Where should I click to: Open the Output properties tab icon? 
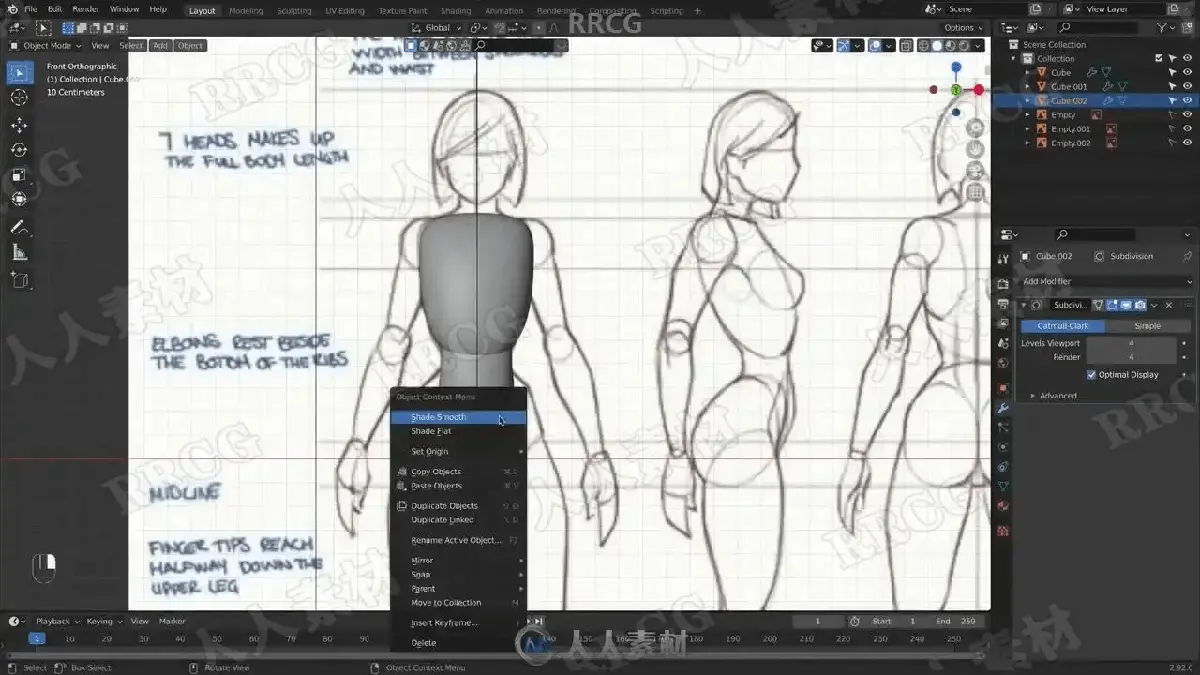[1003, 303]
